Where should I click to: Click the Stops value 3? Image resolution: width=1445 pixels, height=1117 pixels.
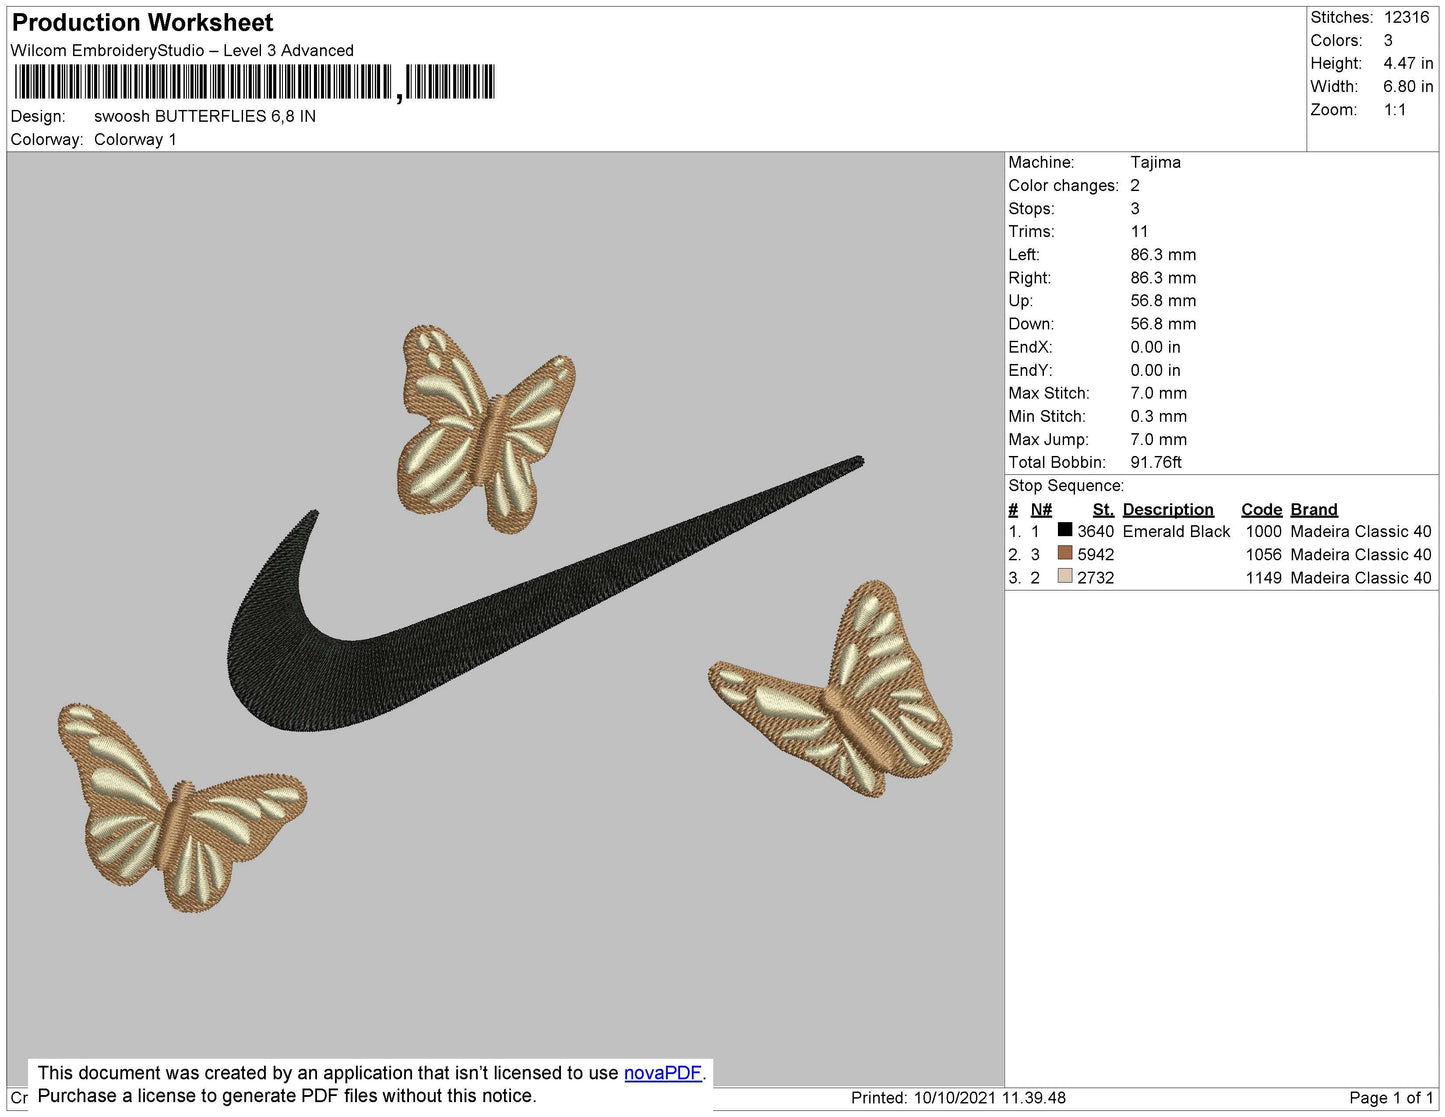pyautogui.click(x=1135, y=208)
